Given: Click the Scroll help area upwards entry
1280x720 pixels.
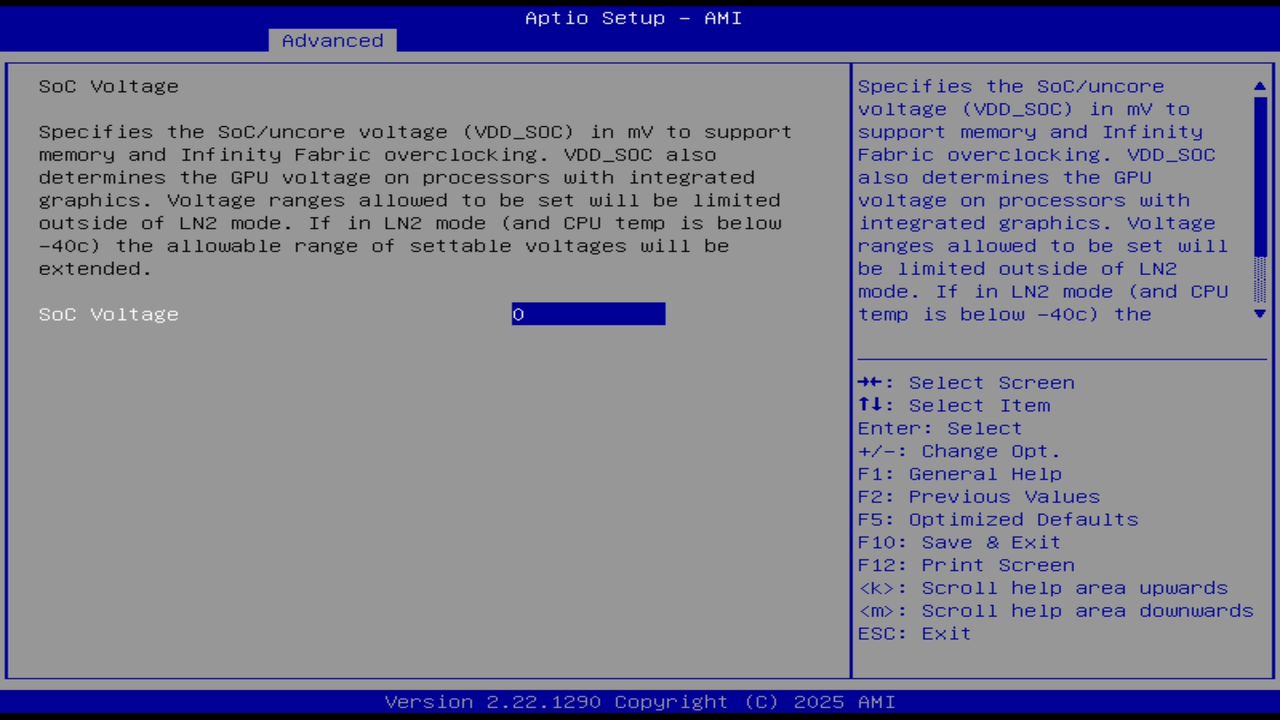Looking at the screenshot, I should point(1043,588).
